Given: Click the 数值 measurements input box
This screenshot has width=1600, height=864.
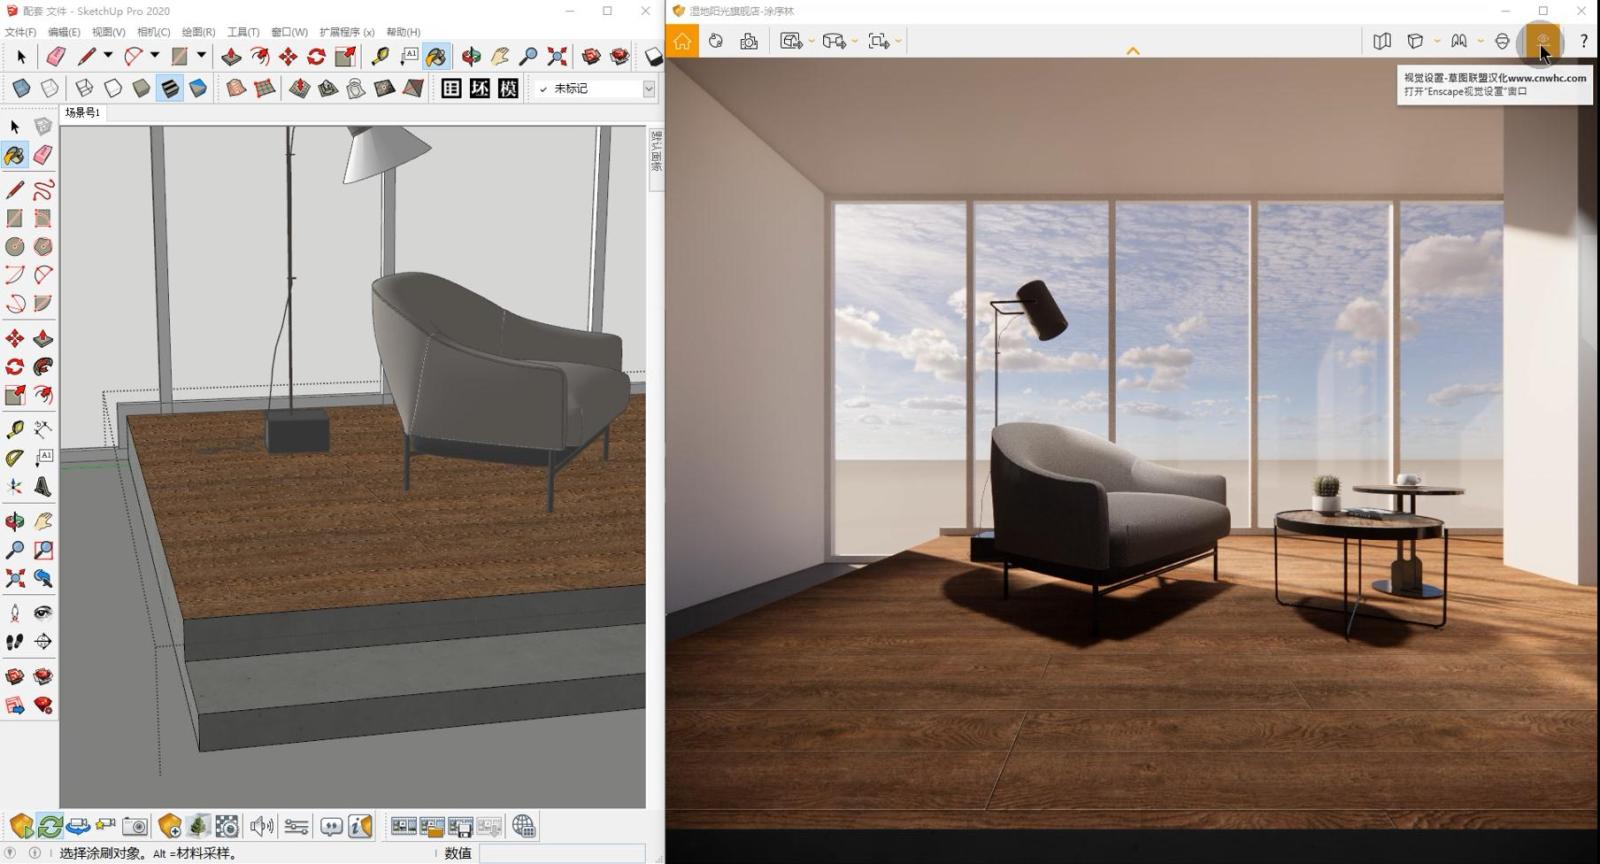Looking at the screenshot, I should click(561, 853).
